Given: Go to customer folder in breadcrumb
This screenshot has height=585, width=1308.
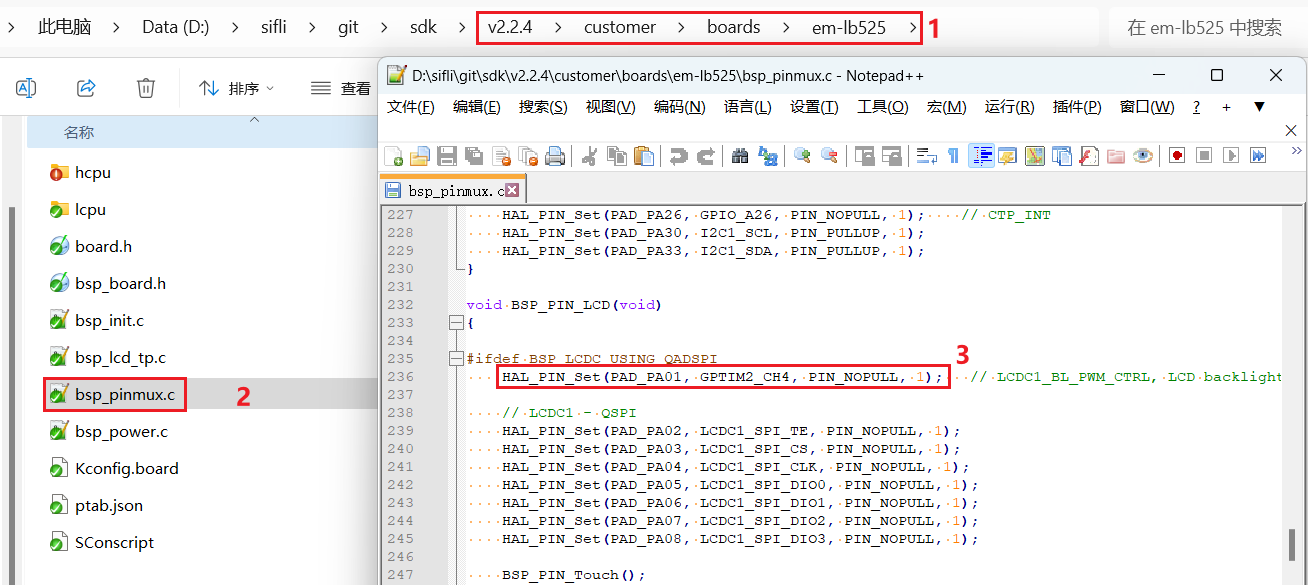Looking at the screenshot, I should point(620,28).
